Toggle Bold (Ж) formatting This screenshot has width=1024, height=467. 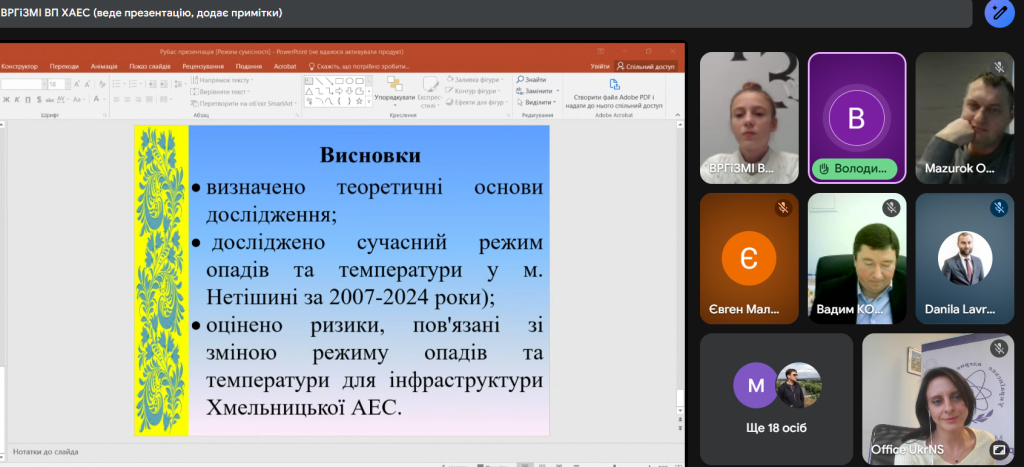tap(5, 100)
